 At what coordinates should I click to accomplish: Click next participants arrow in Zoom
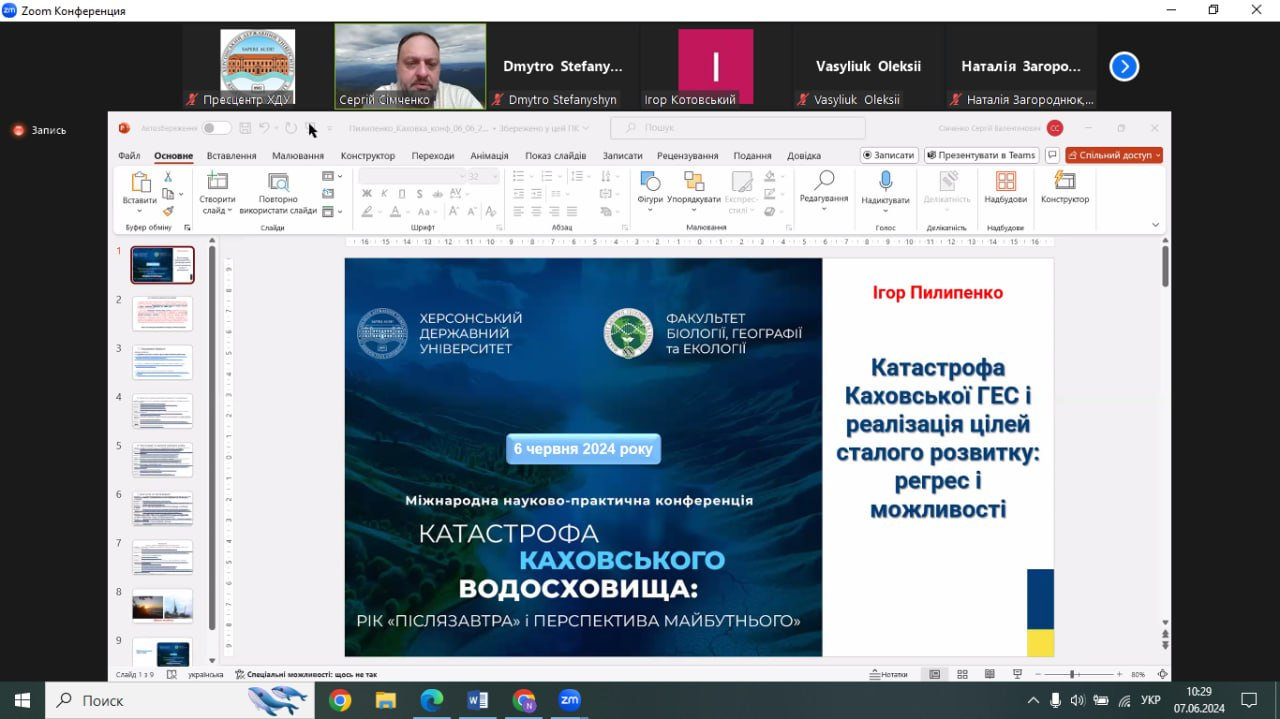1124,67
